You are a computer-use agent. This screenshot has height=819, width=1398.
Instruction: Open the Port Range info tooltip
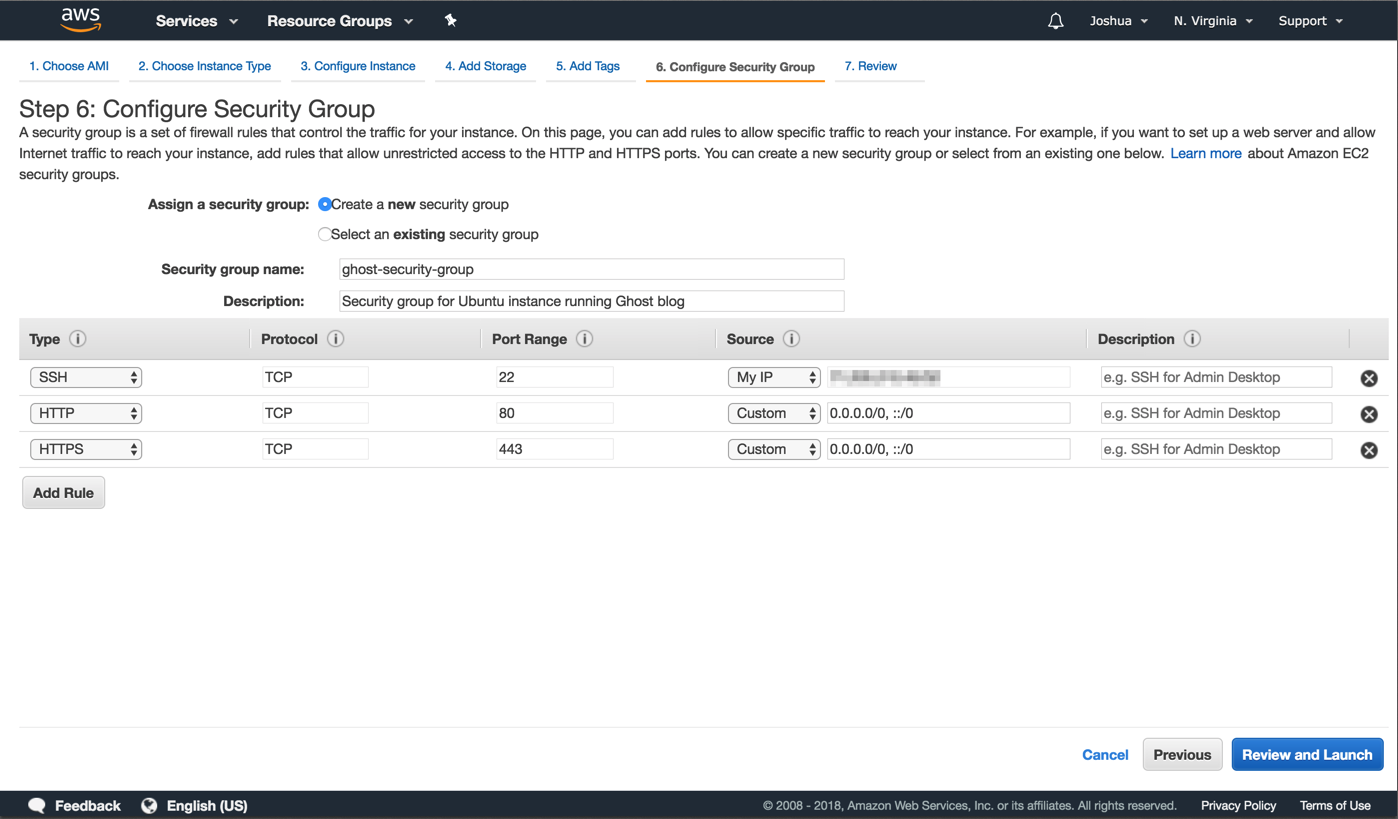pyautogui.click(x=584, y=339)
